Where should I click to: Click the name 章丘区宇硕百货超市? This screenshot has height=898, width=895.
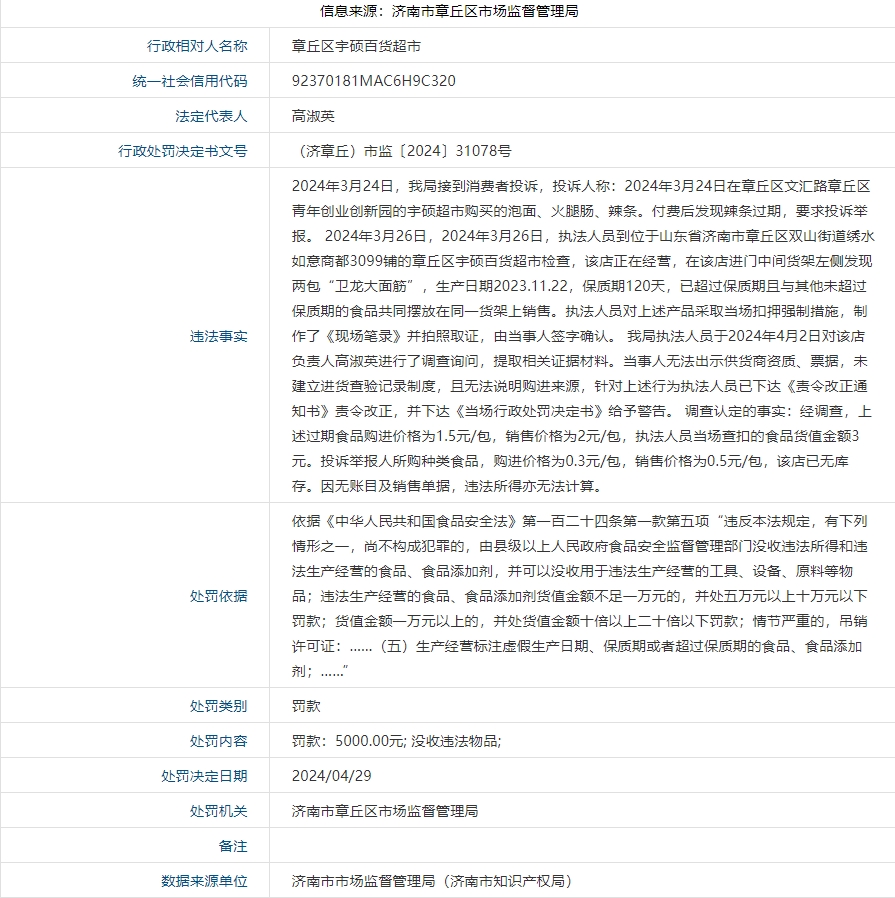tap(356, 46)
